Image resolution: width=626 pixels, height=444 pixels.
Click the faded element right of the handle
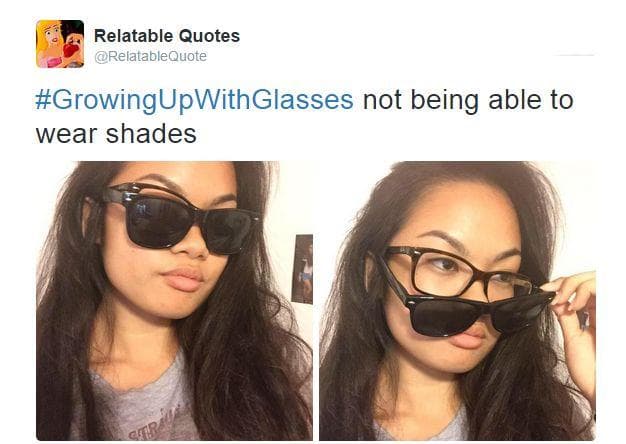pyautogui.click(x=575, y=55)
